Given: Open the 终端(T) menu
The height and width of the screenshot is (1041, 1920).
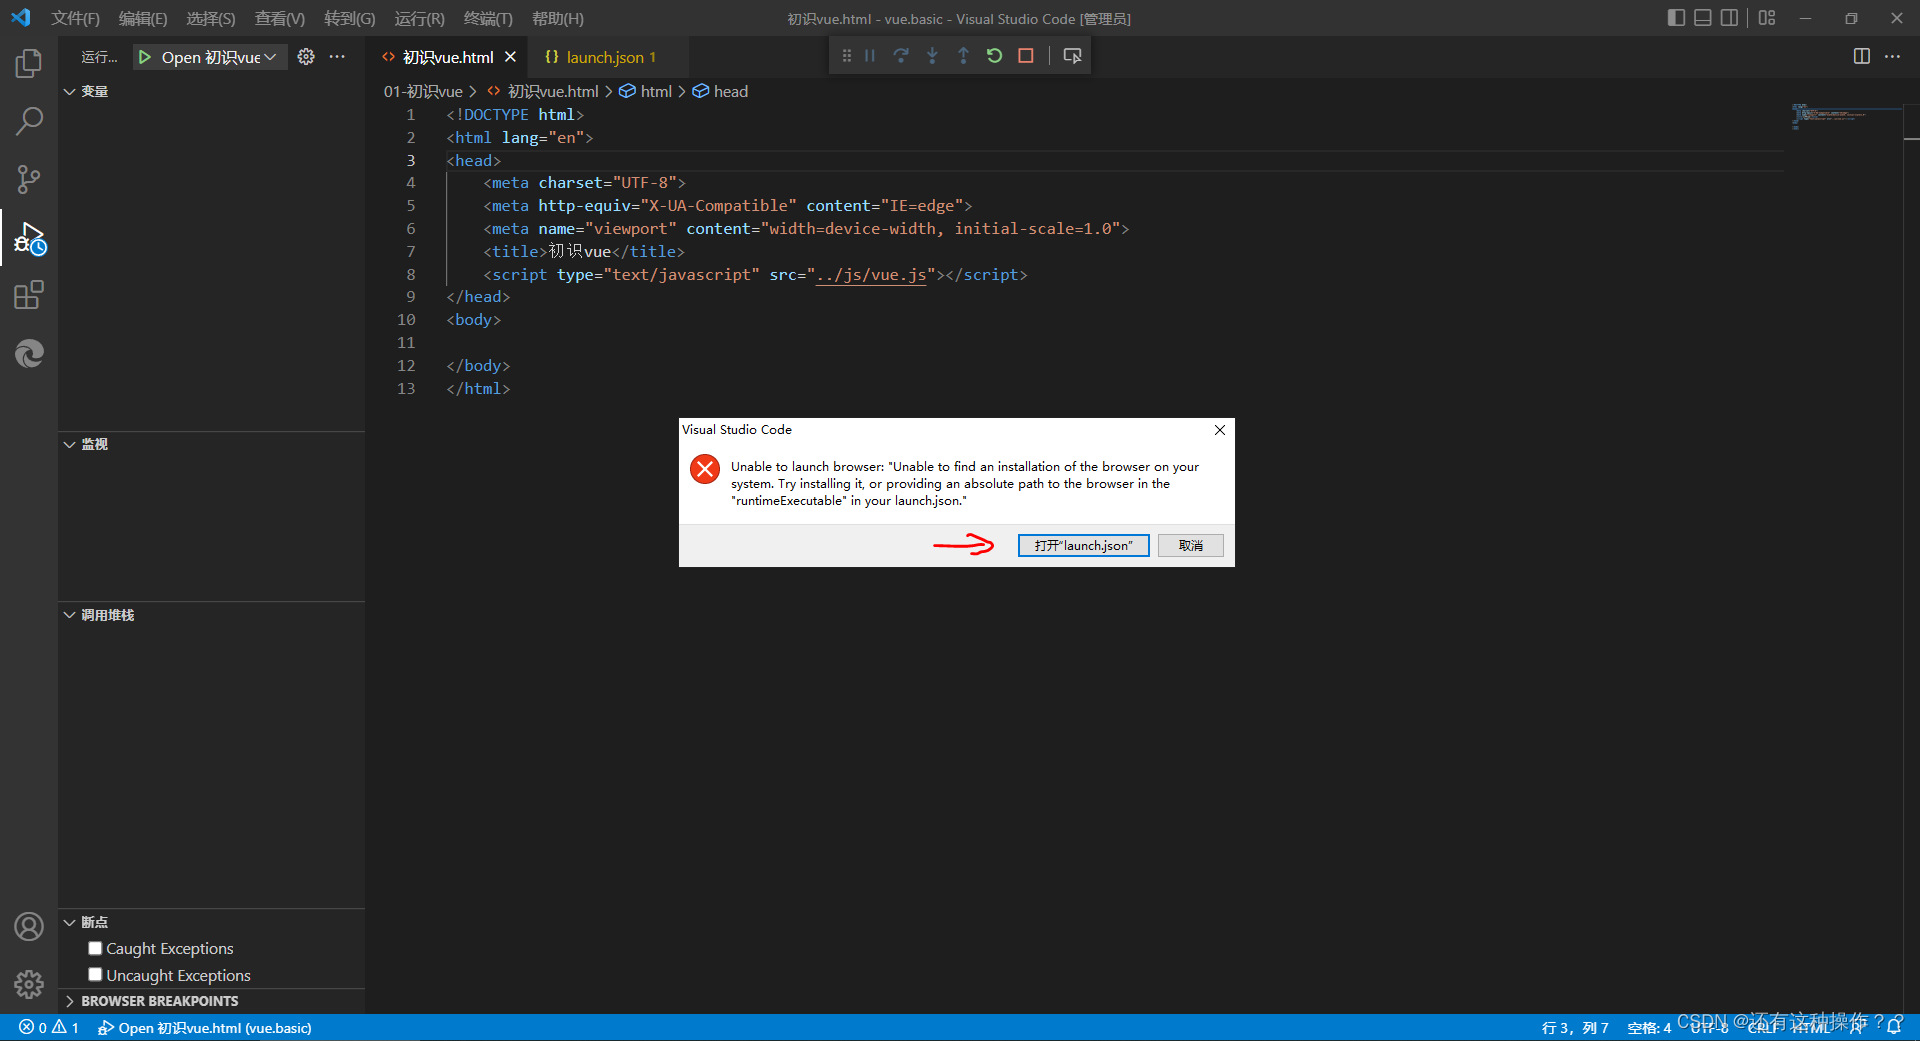Looking at the screenshot, I should click(x=488, y=18).
